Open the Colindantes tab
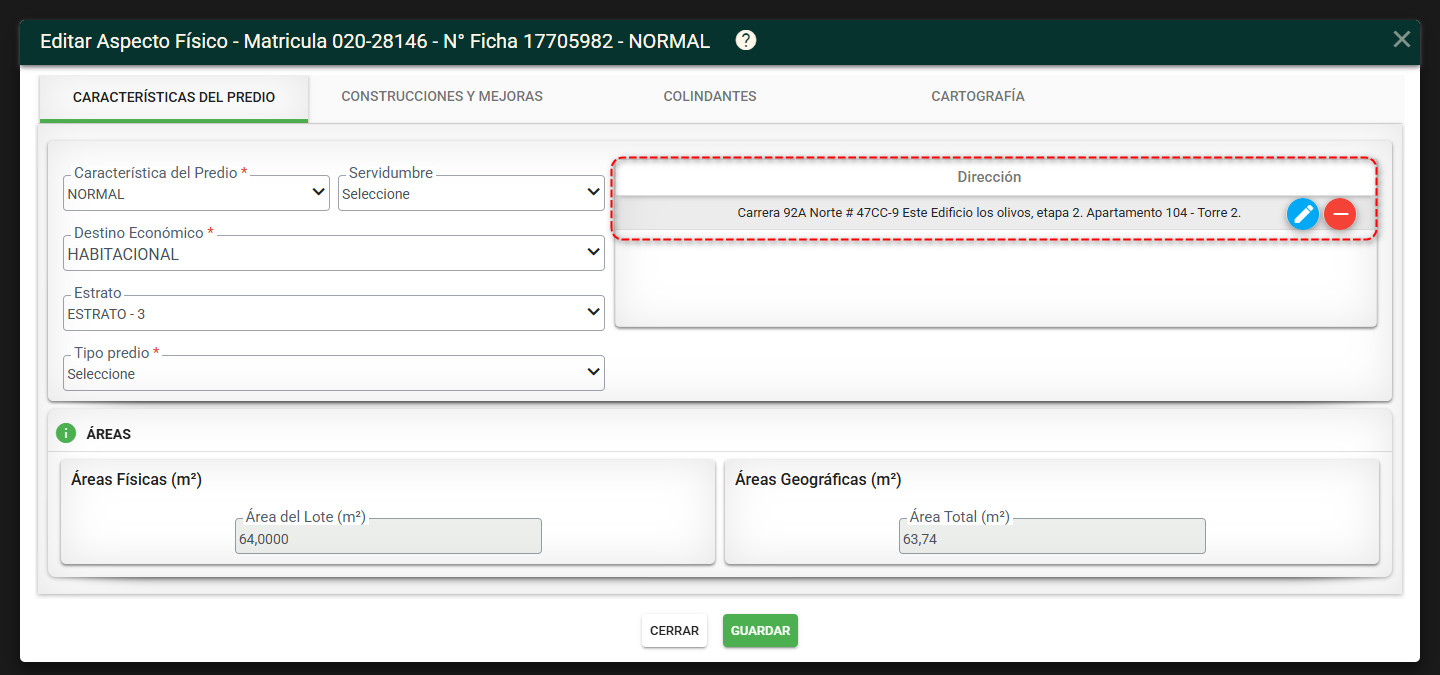The width and height of the screenshot is (1440, 675). tap(710, 97)
